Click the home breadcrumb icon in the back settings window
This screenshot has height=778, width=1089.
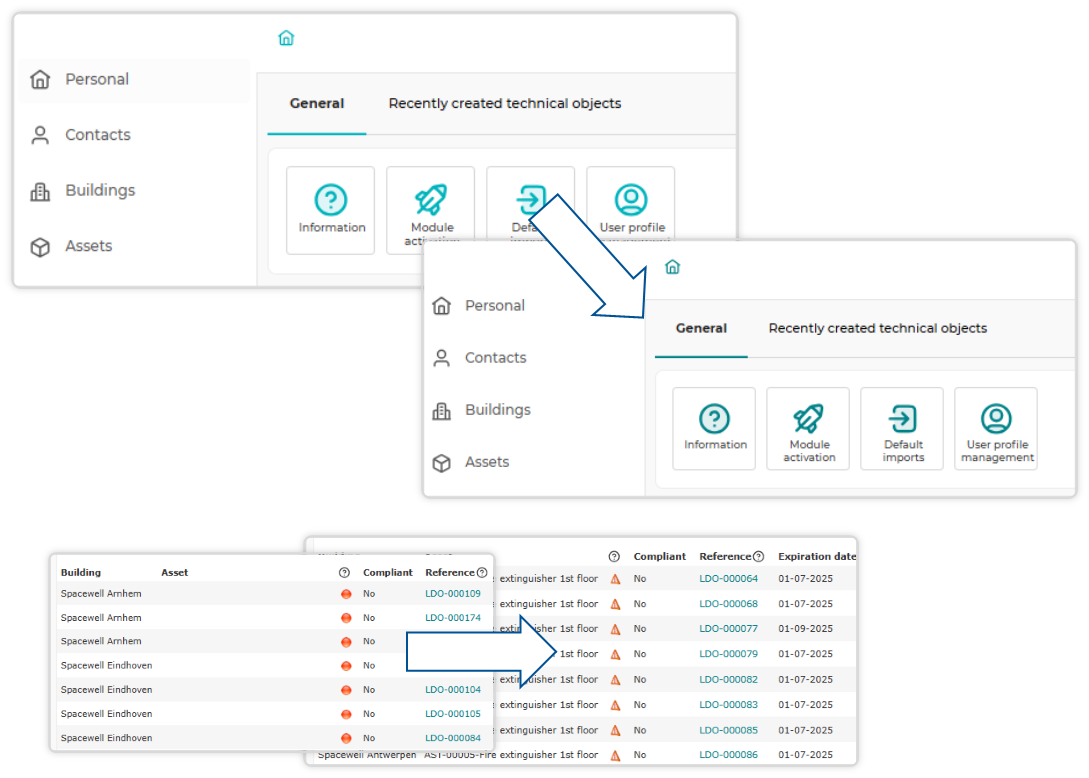286,38
